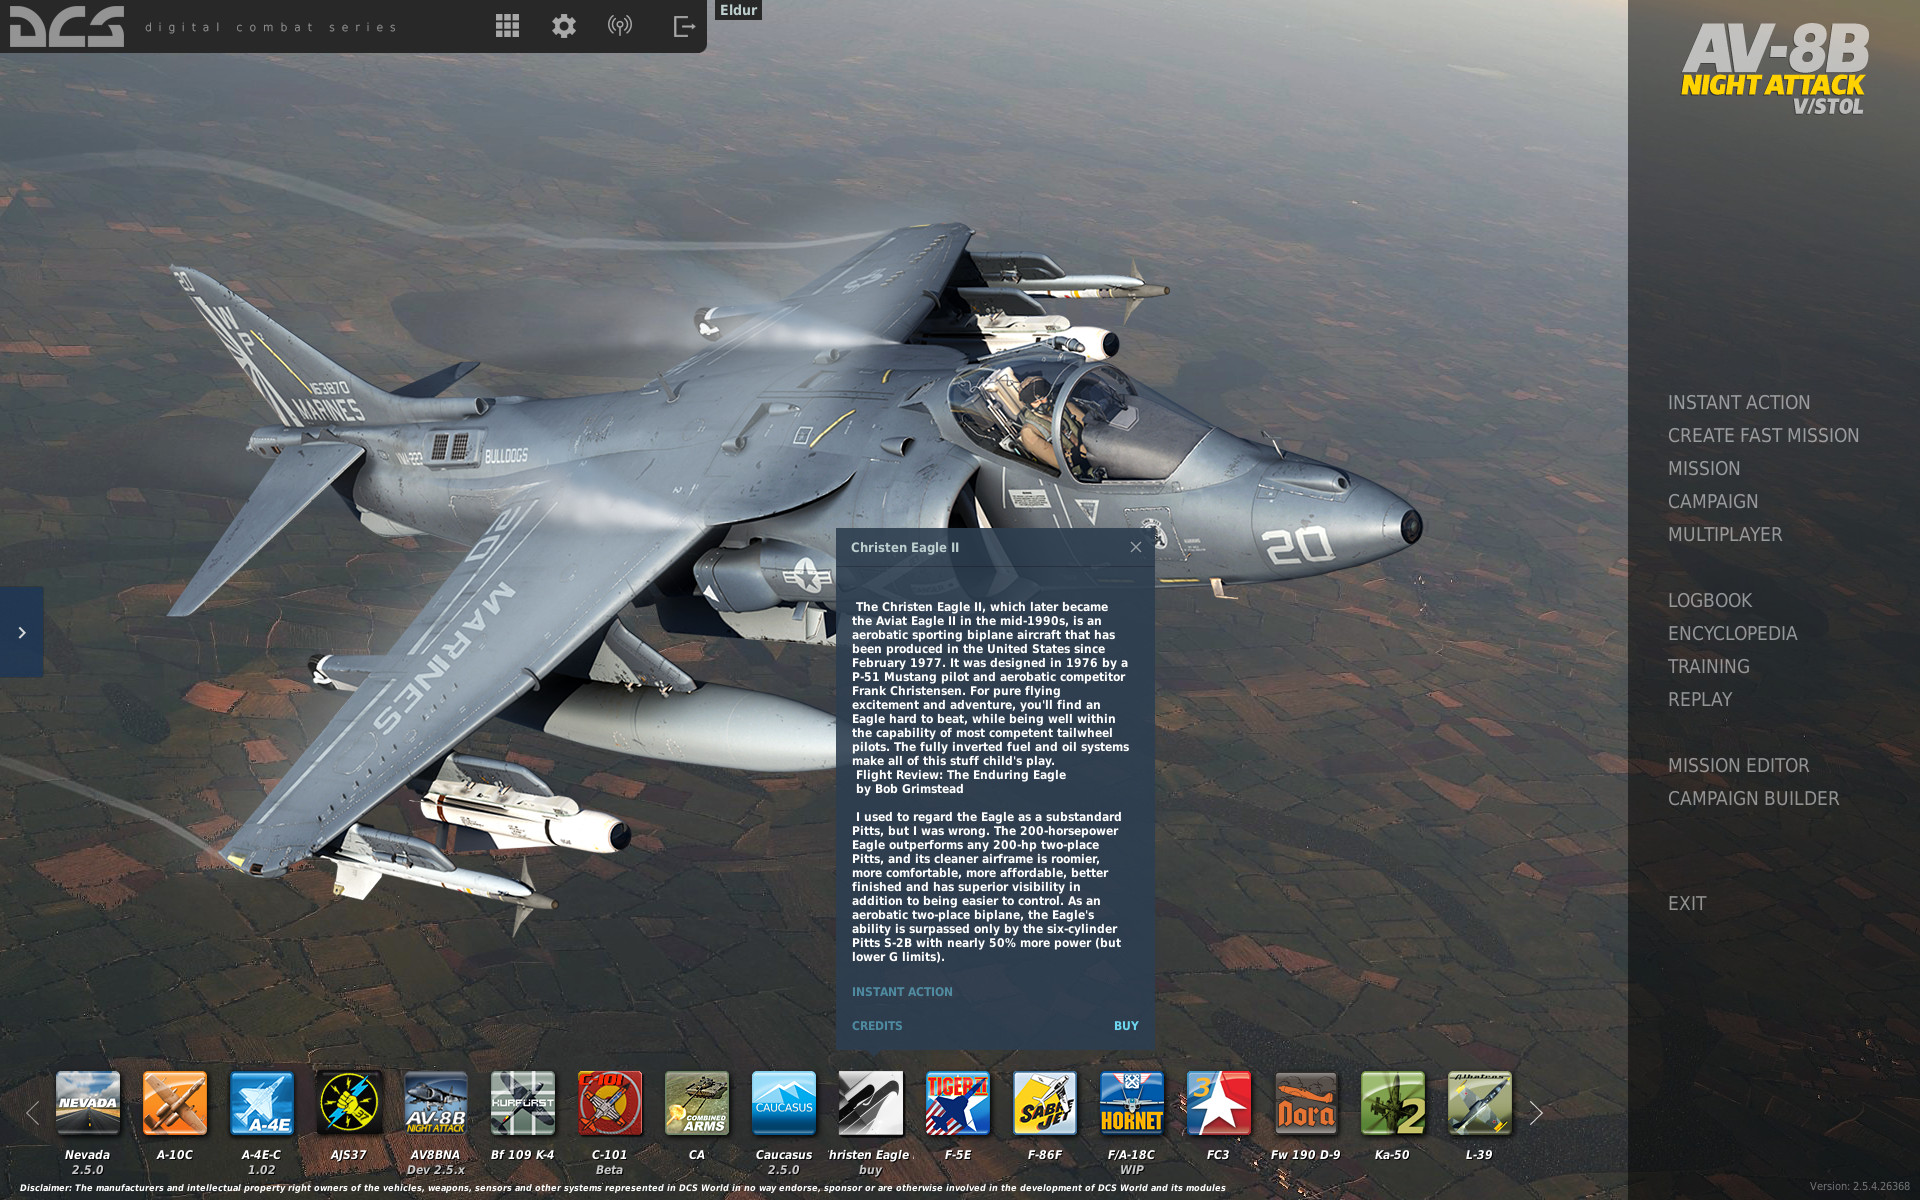Select the C-101 Beta module icon
Viewport: 1920px width, 1200px height.
pyautogui.click(x=610, y=1103)
